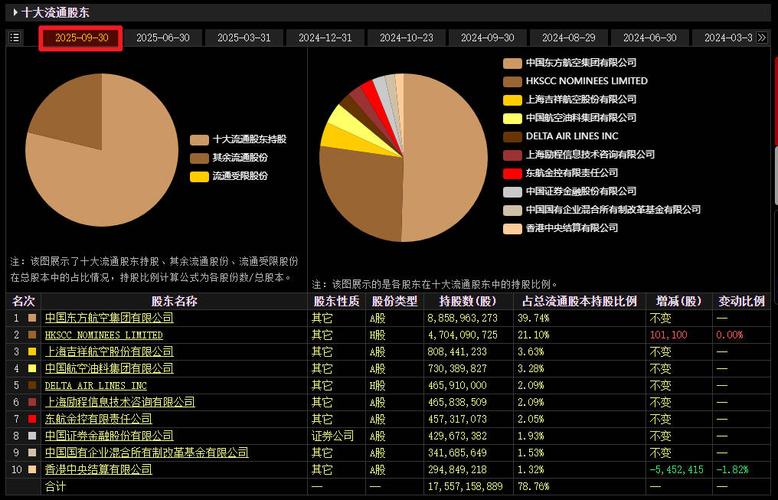Select the 2024-08-29 date tab
Screen dimensions: 778x500
tap(569, 38)
